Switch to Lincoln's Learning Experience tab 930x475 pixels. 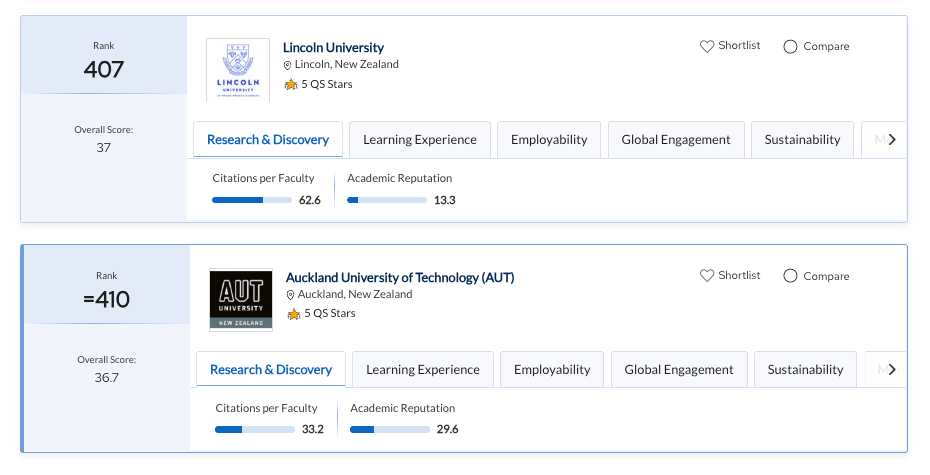[x=420, y=140]
